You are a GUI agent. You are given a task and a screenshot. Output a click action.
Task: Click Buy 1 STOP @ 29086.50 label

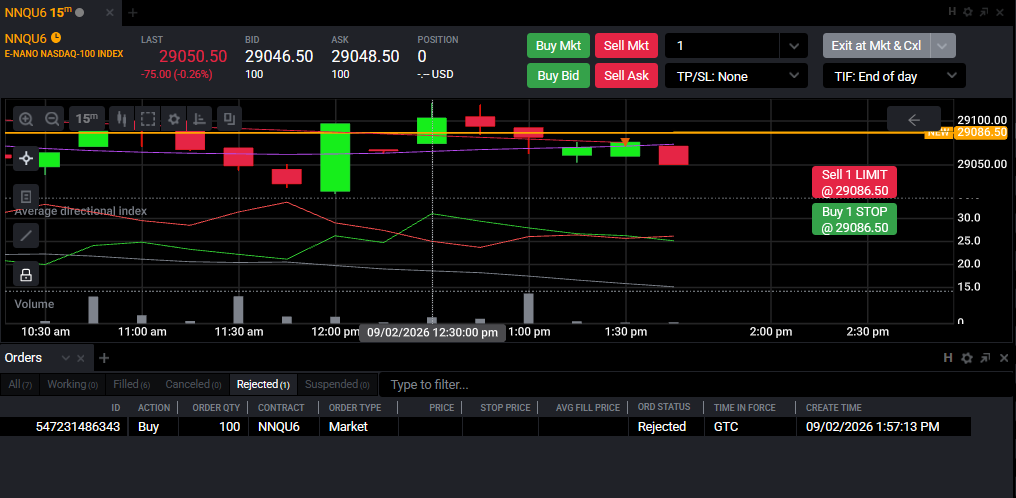click(854, 219)
